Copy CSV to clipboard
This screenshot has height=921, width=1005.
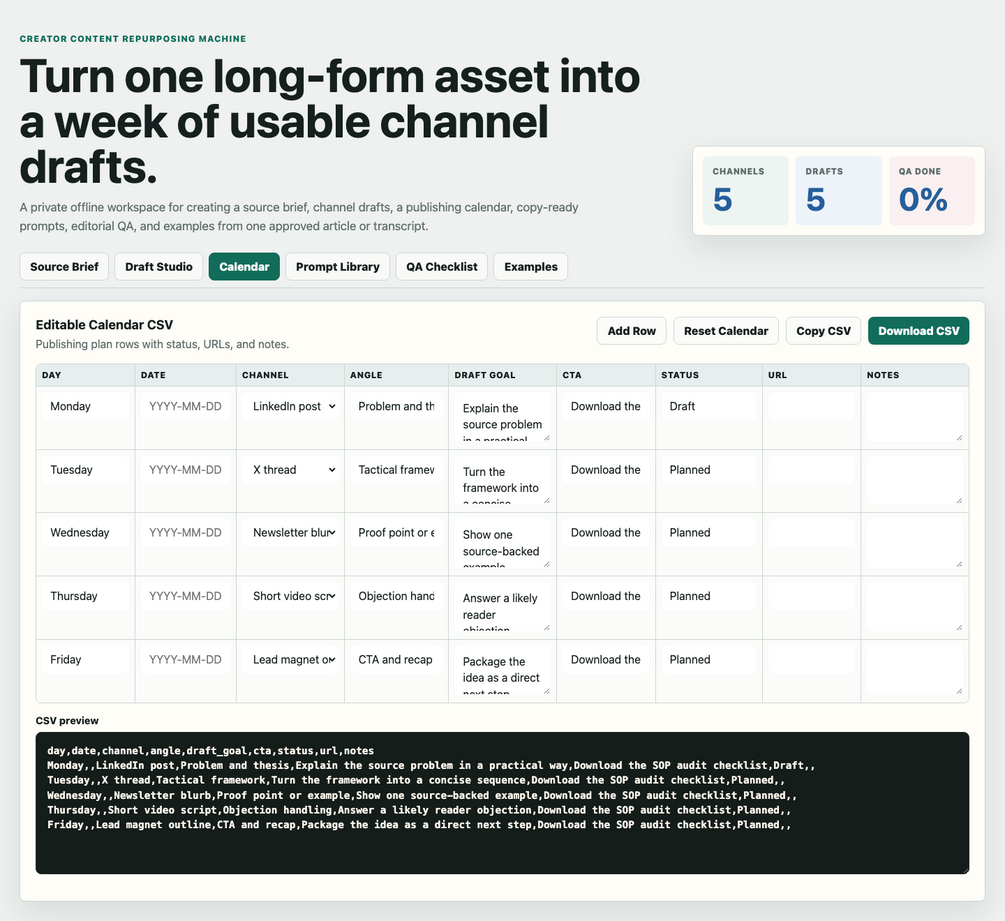point(823,331)
